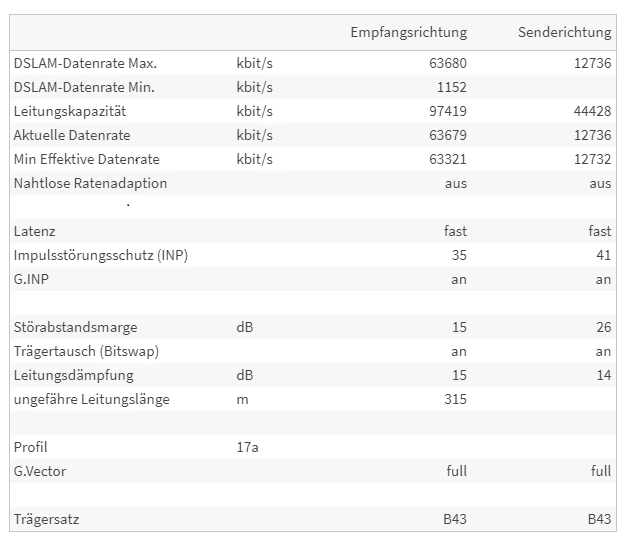The image size is (629, 543).
Task: Click the Impulsstörungsschutz (INP) label
Action: tap(101, 255)
